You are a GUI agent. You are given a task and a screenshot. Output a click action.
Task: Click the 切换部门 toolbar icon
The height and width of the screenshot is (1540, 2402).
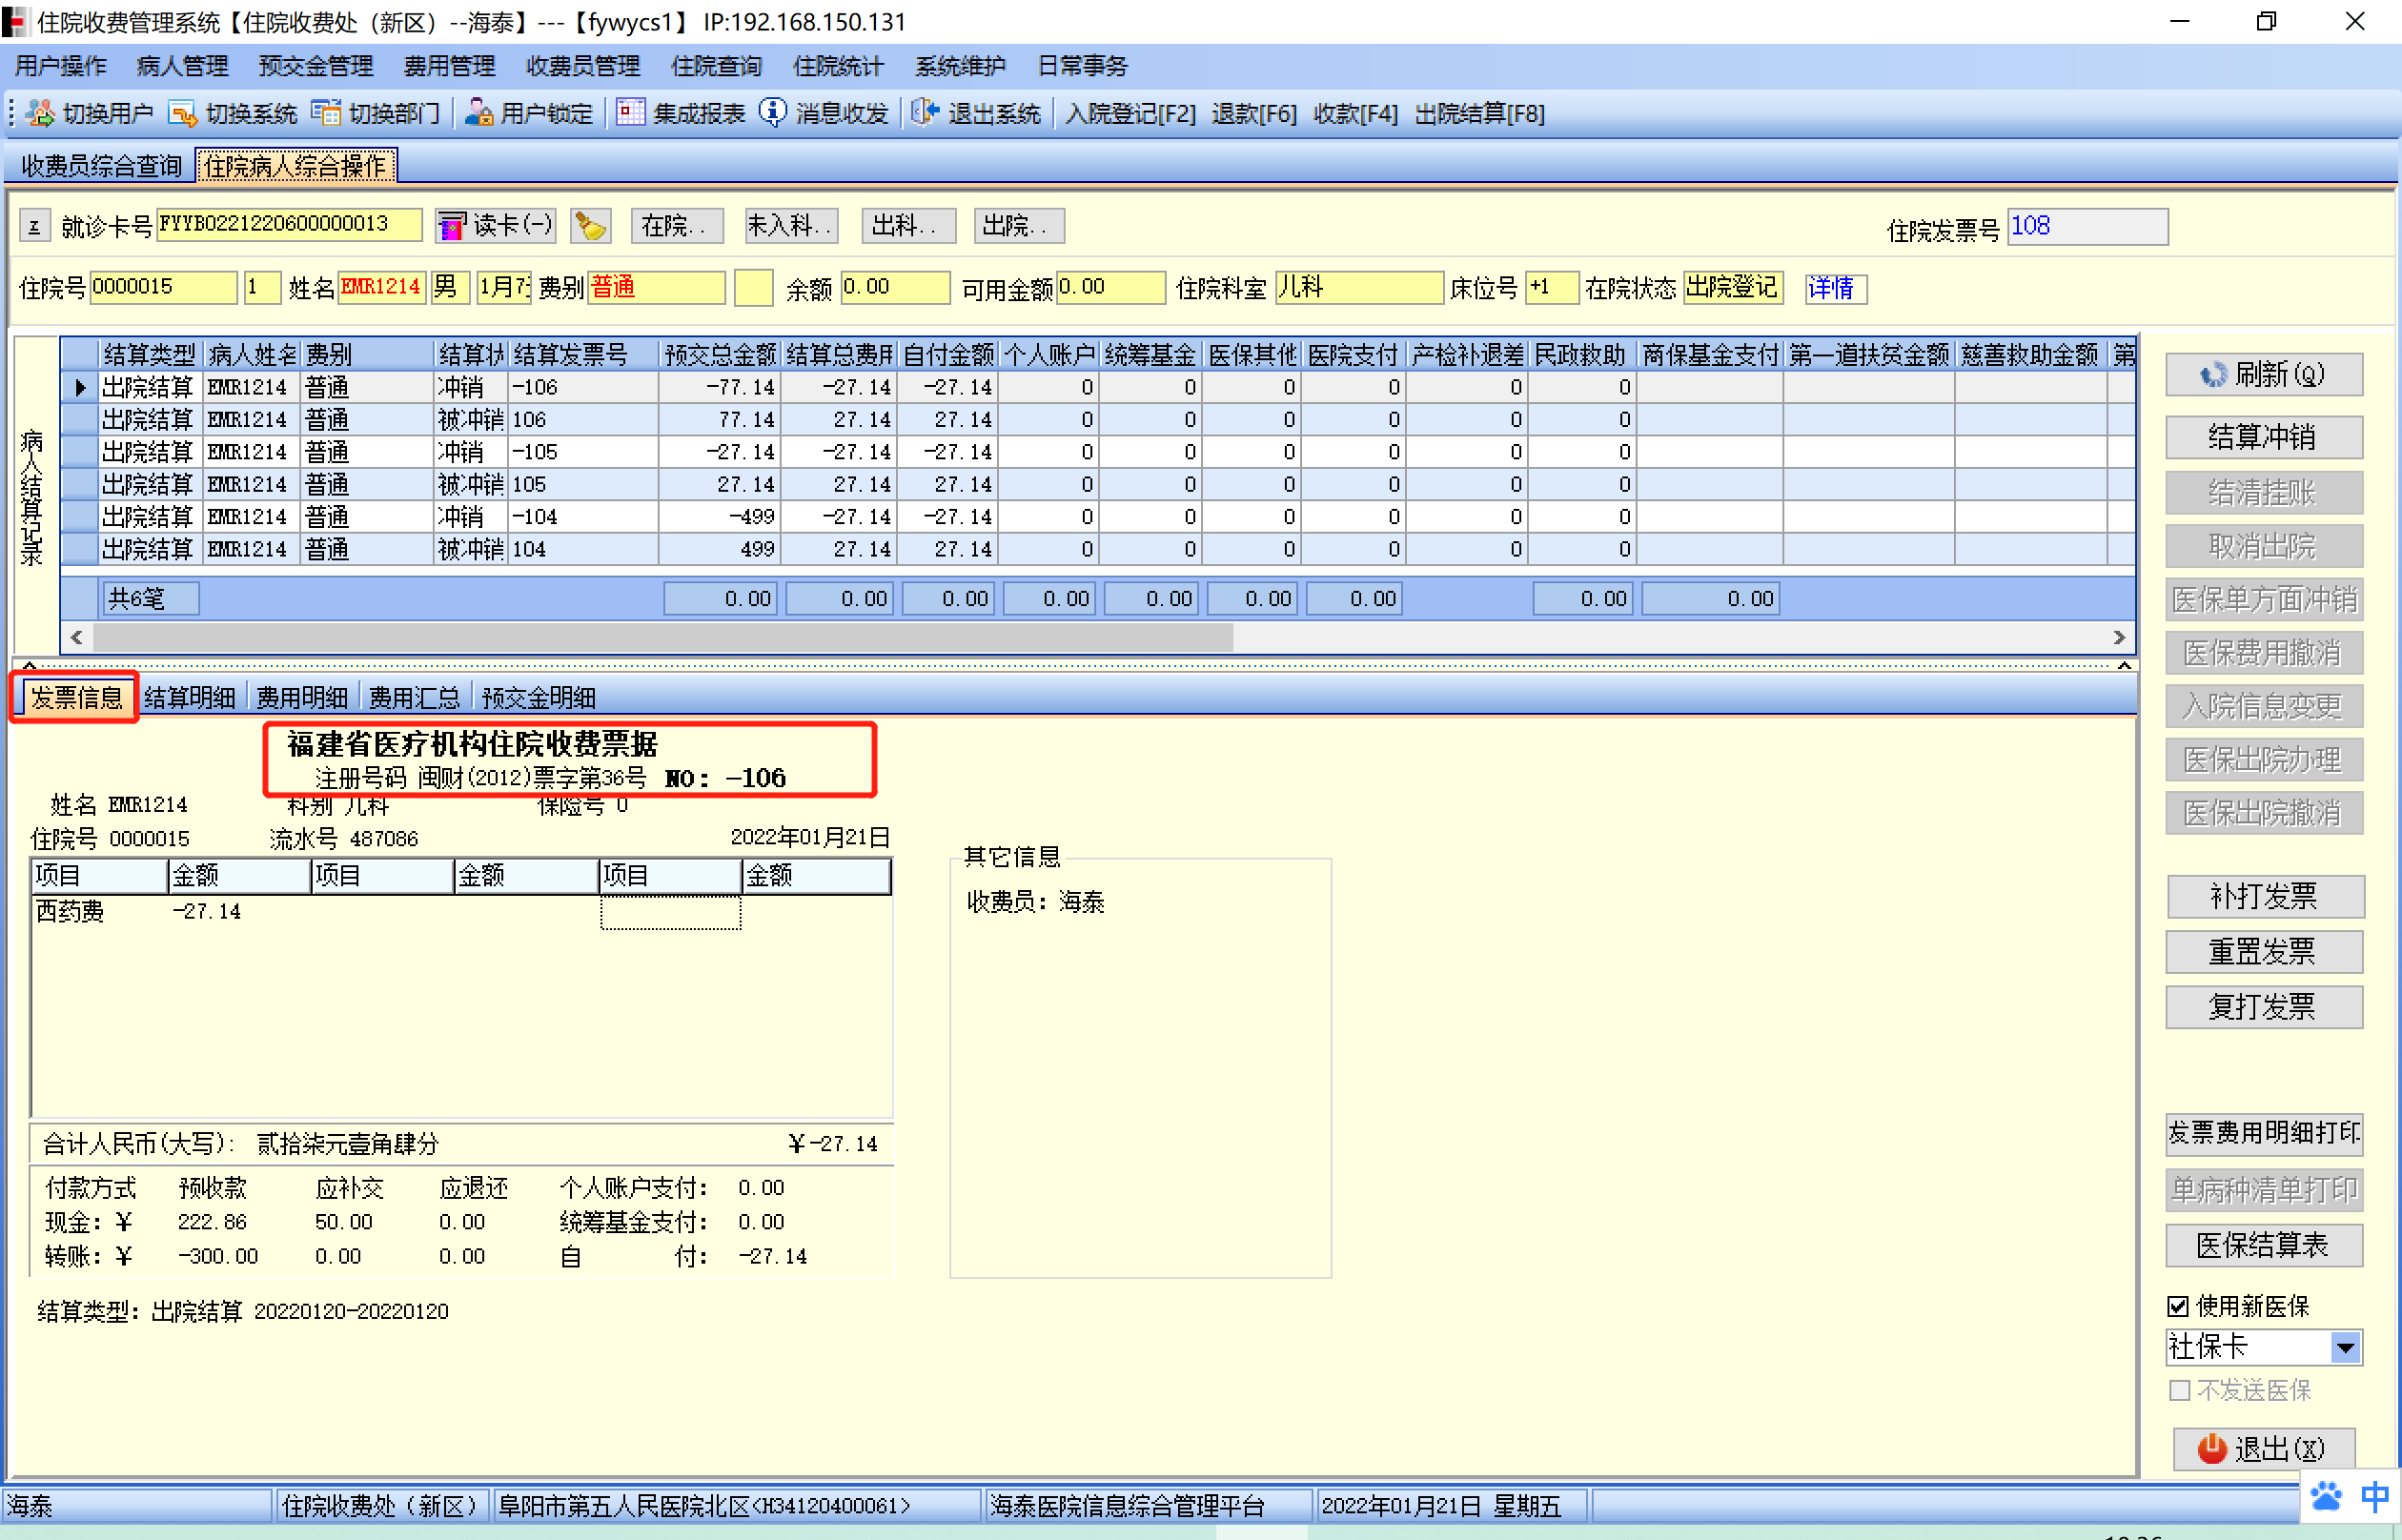click(326, 113)
